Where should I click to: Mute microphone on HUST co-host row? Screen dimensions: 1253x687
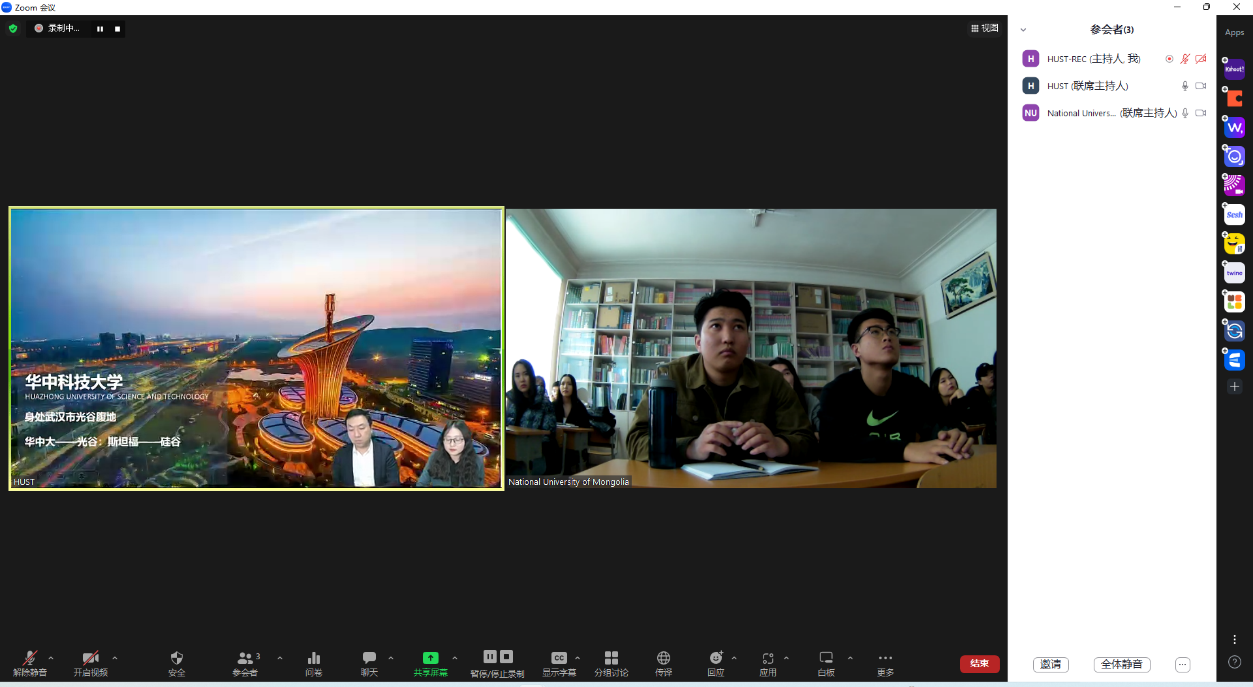pyautogui.click(x=1185, y=86)
